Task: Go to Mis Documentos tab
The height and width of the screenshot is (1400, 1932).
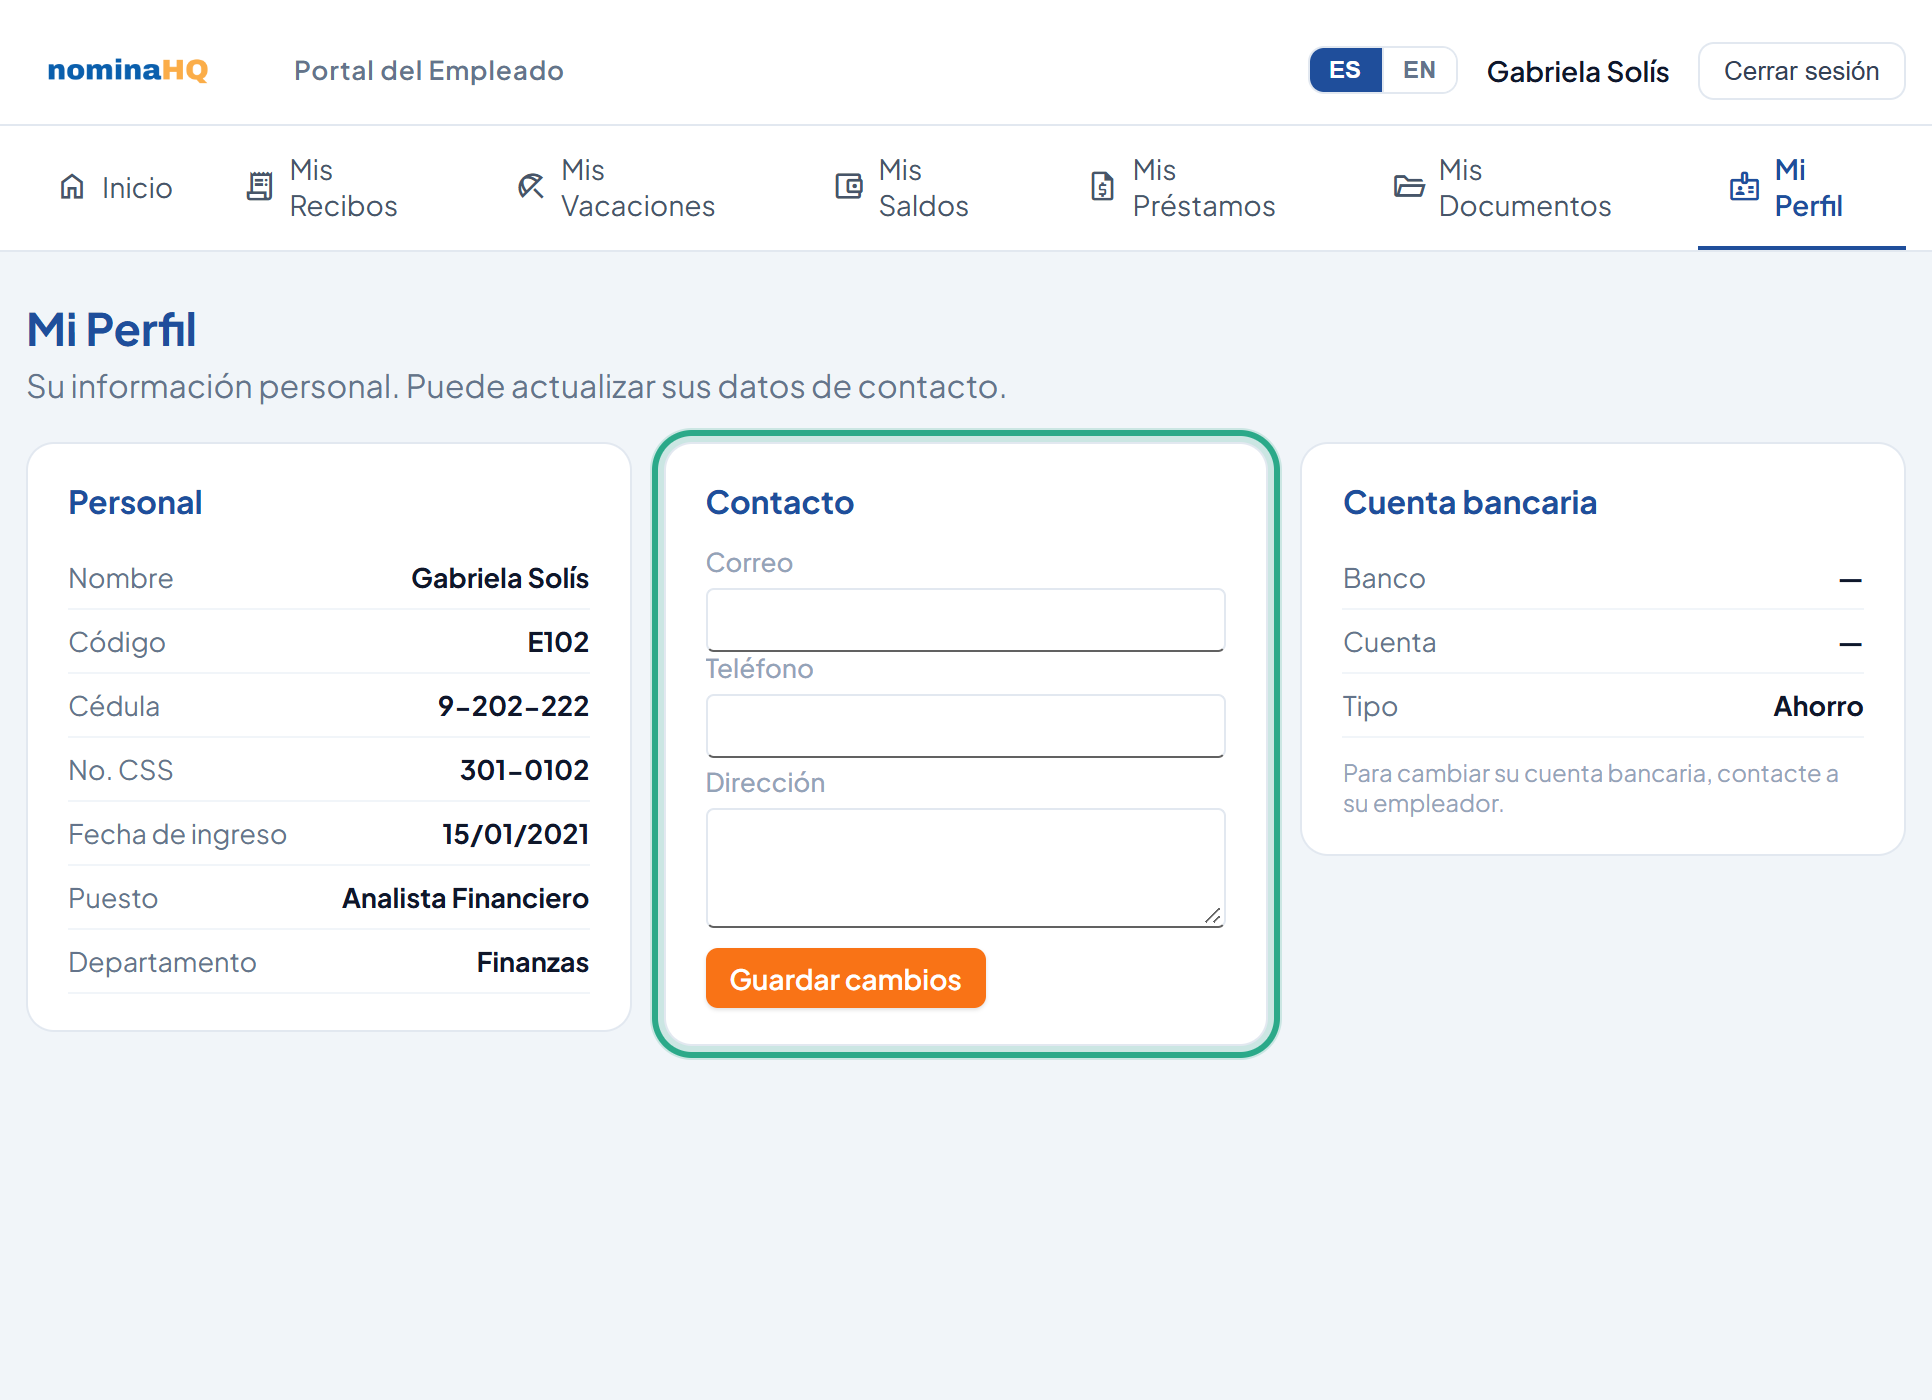Action: click(1503, 188)
